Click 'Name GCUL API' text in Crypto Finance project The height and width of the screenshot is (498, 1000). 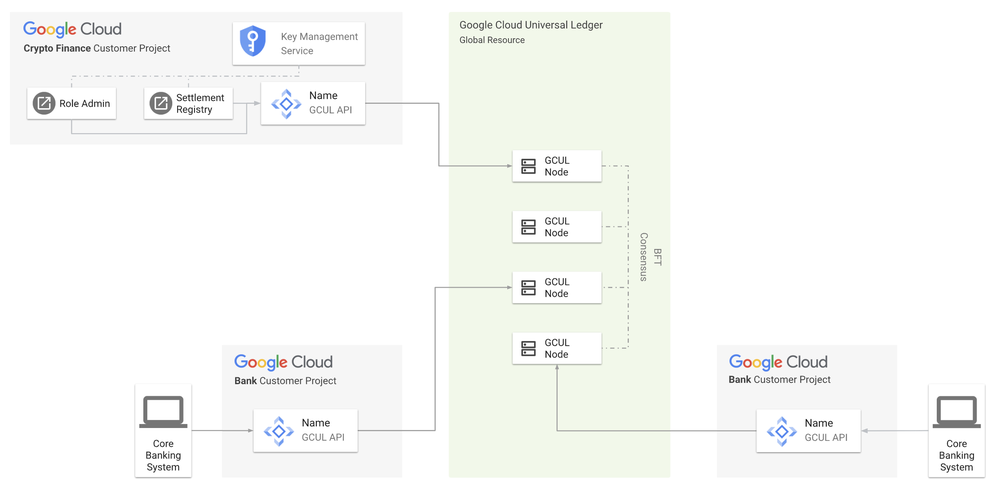tap(330, 102)
